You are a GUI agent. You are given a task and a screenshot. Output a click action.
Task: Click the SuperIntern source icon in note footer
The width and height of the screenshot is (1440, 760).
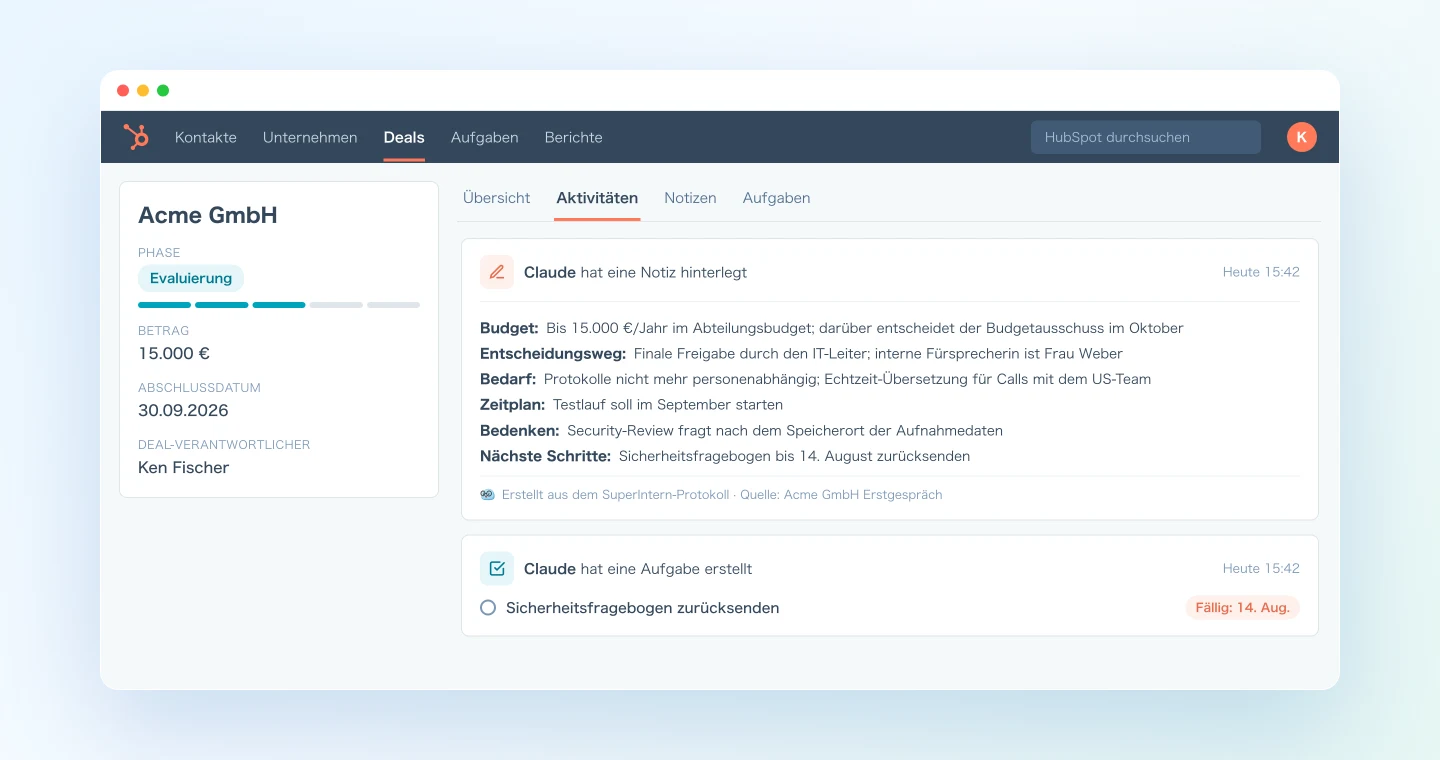pyautogui.click(x=487, y=494)
